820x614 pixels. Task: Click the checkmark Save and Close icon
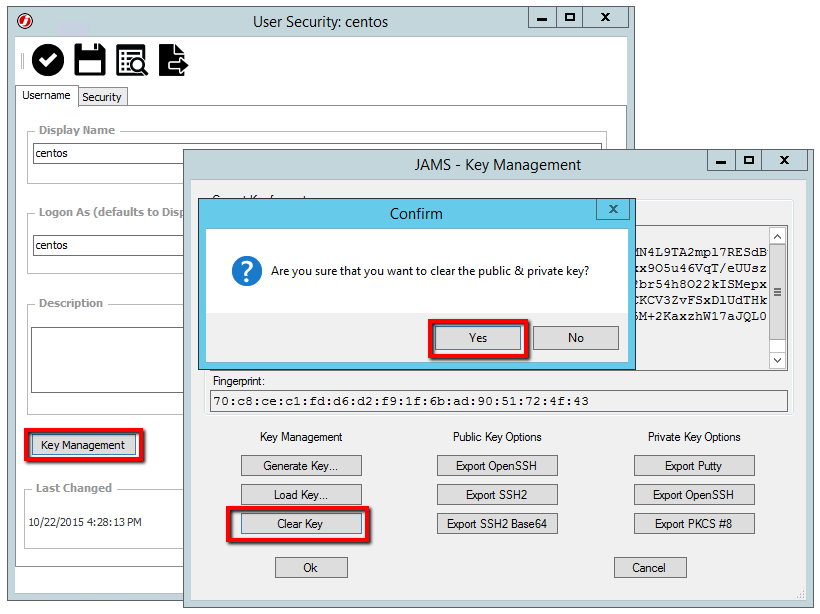[48, 60]
